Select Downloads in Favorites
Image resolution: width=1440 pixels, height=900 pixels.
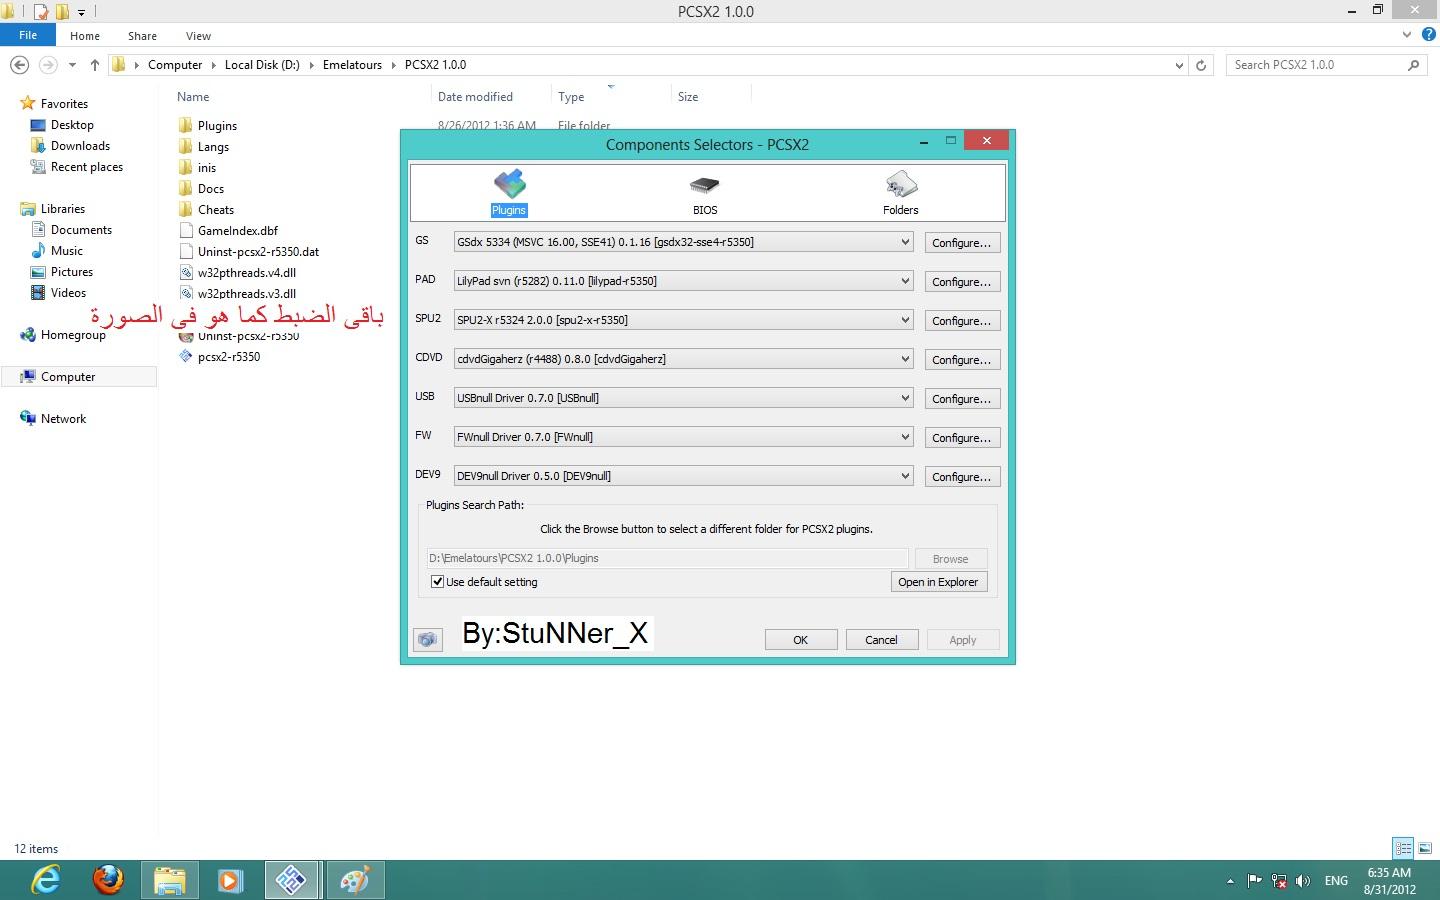click(x=80, y=146)
